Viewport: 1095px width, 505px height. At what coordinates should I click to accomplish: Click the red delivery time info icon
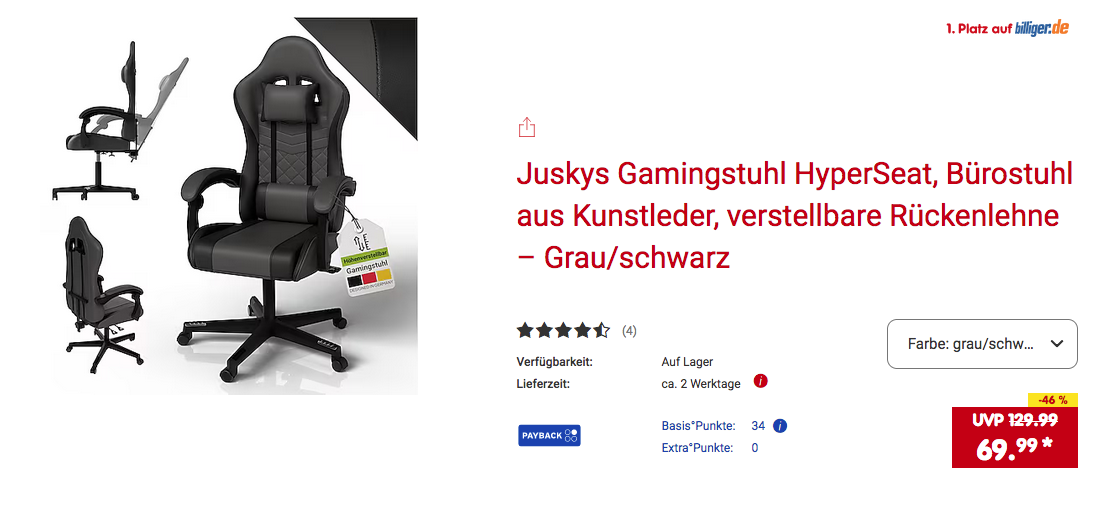click(761, 382)
